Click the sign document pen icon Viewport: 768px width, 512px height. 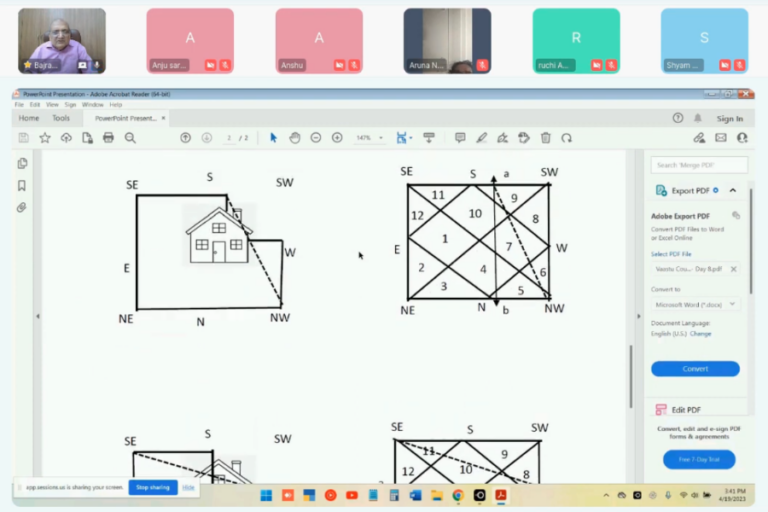coord(503,138)
